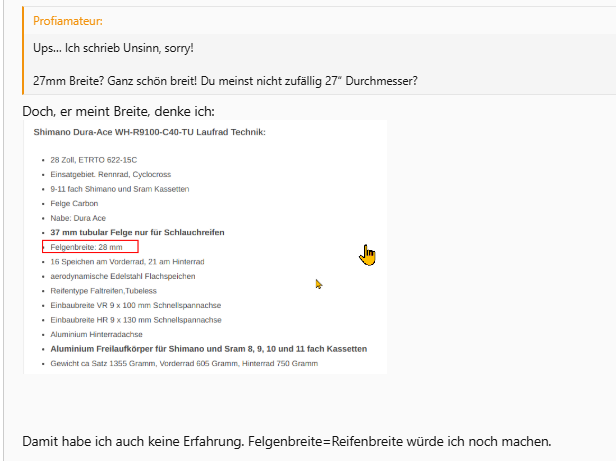This screenshot has width=616, height=461.
Task: Click the 'Gewicht ca Satz 1355 Gramm' line
Action: [183, 363]
